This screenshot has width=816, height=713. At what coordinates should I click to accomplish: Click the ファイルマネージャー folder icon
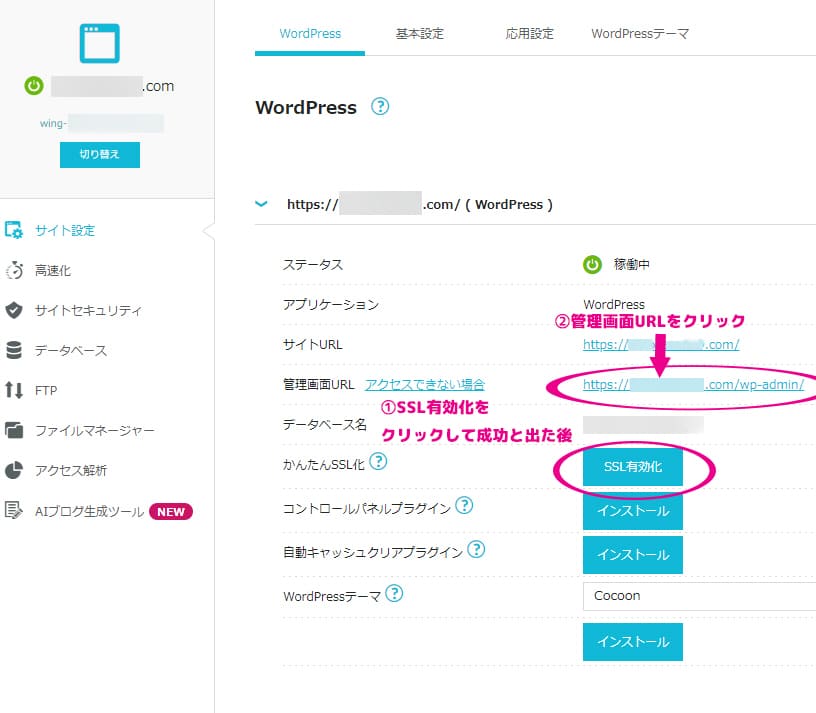coord(14,430)
